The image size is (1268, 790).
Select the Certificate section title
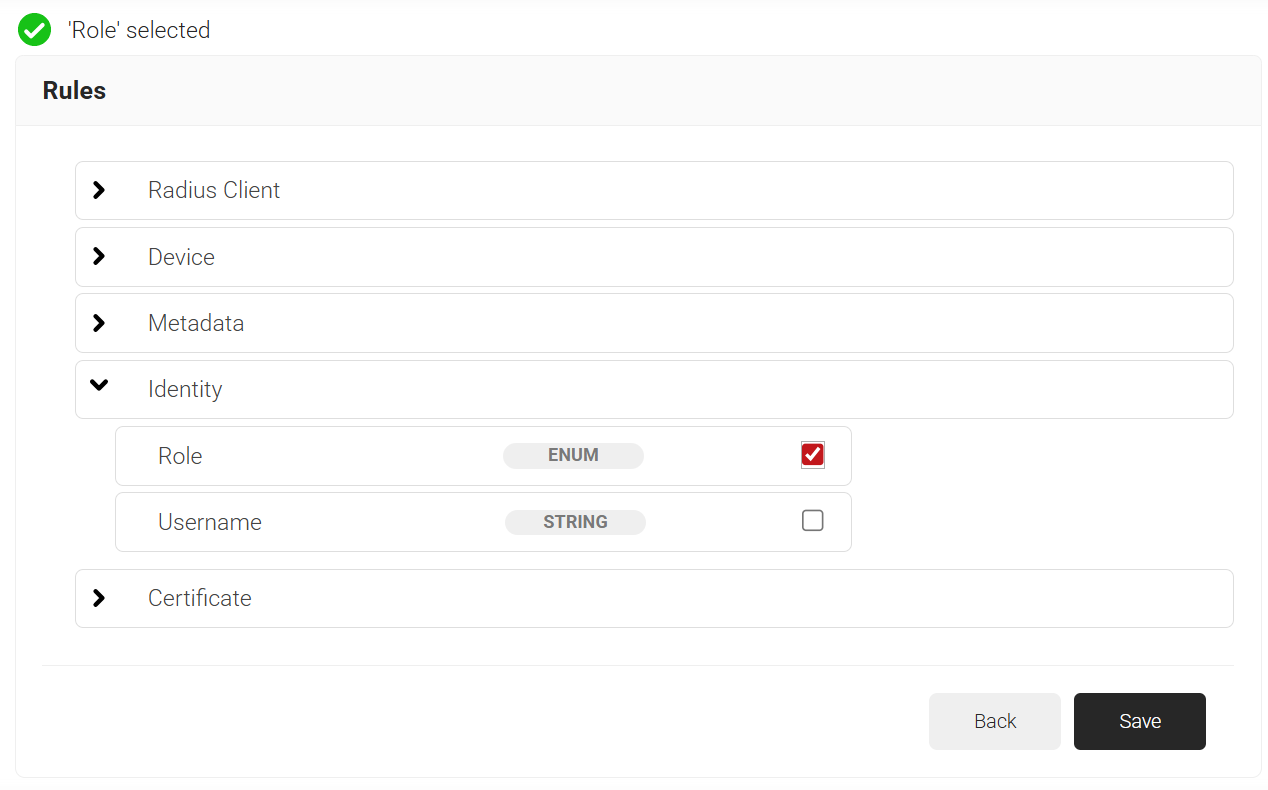pos(200,598)
